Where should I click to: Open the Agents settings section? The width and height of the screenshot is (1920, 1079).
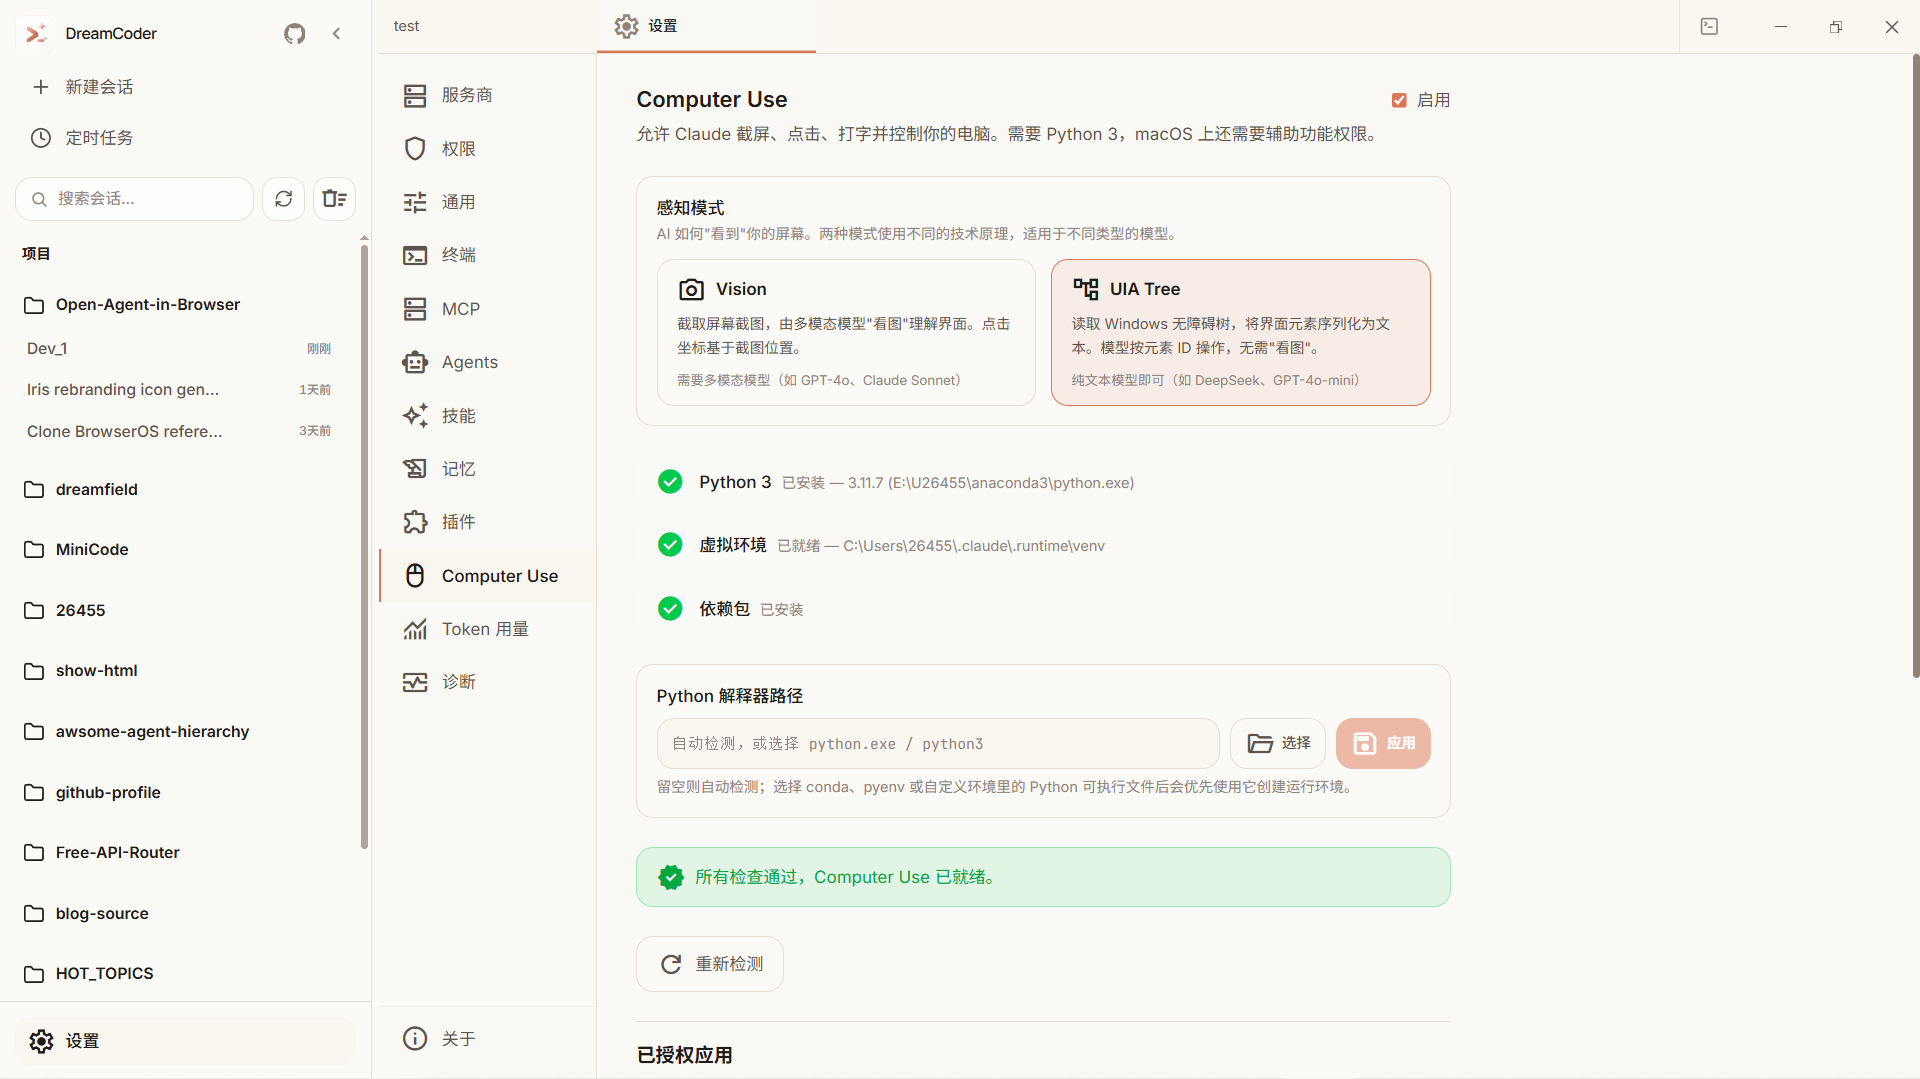488,362
